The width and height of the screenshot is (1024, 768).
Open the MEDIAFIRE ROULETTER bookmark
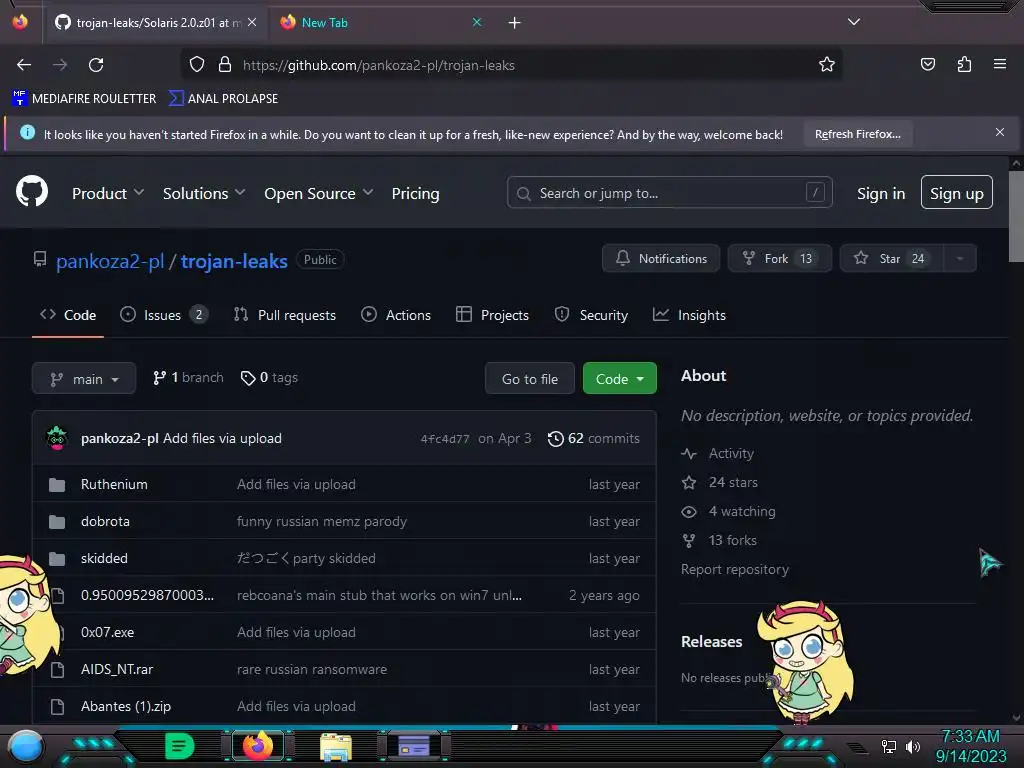[84, 99]
